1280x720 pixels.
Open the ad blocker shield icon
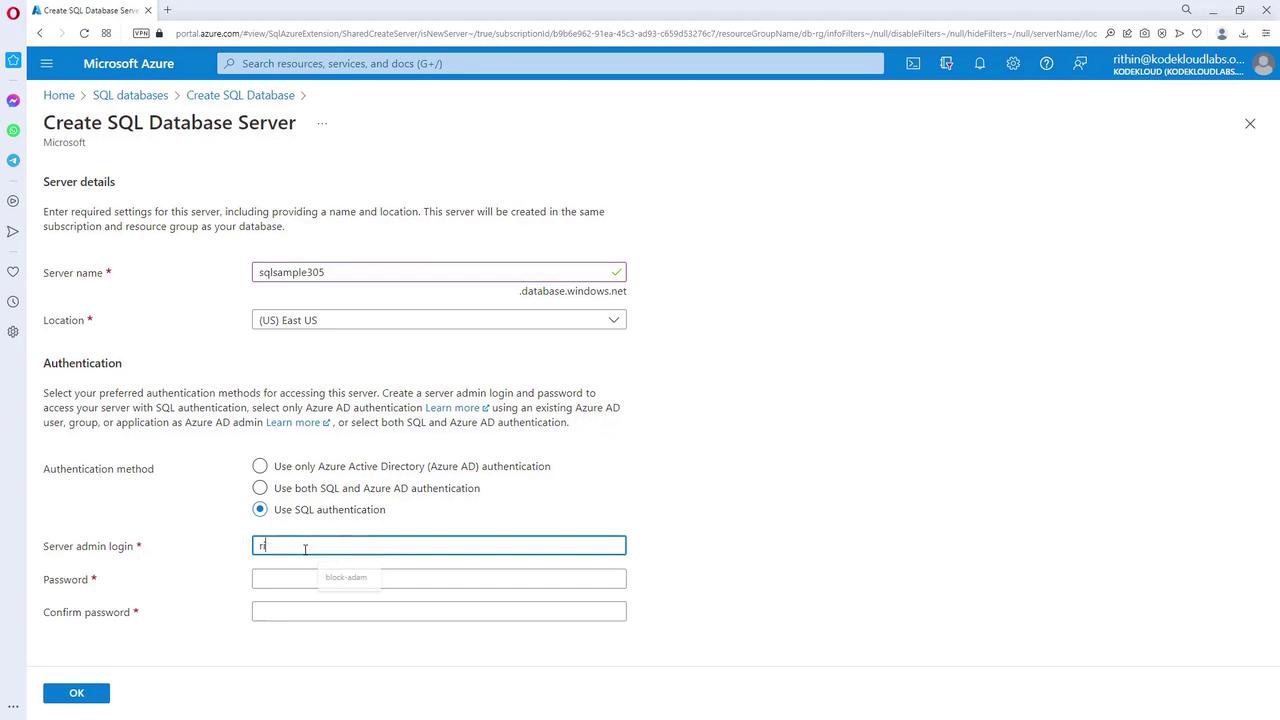(x=1161, y=33)
